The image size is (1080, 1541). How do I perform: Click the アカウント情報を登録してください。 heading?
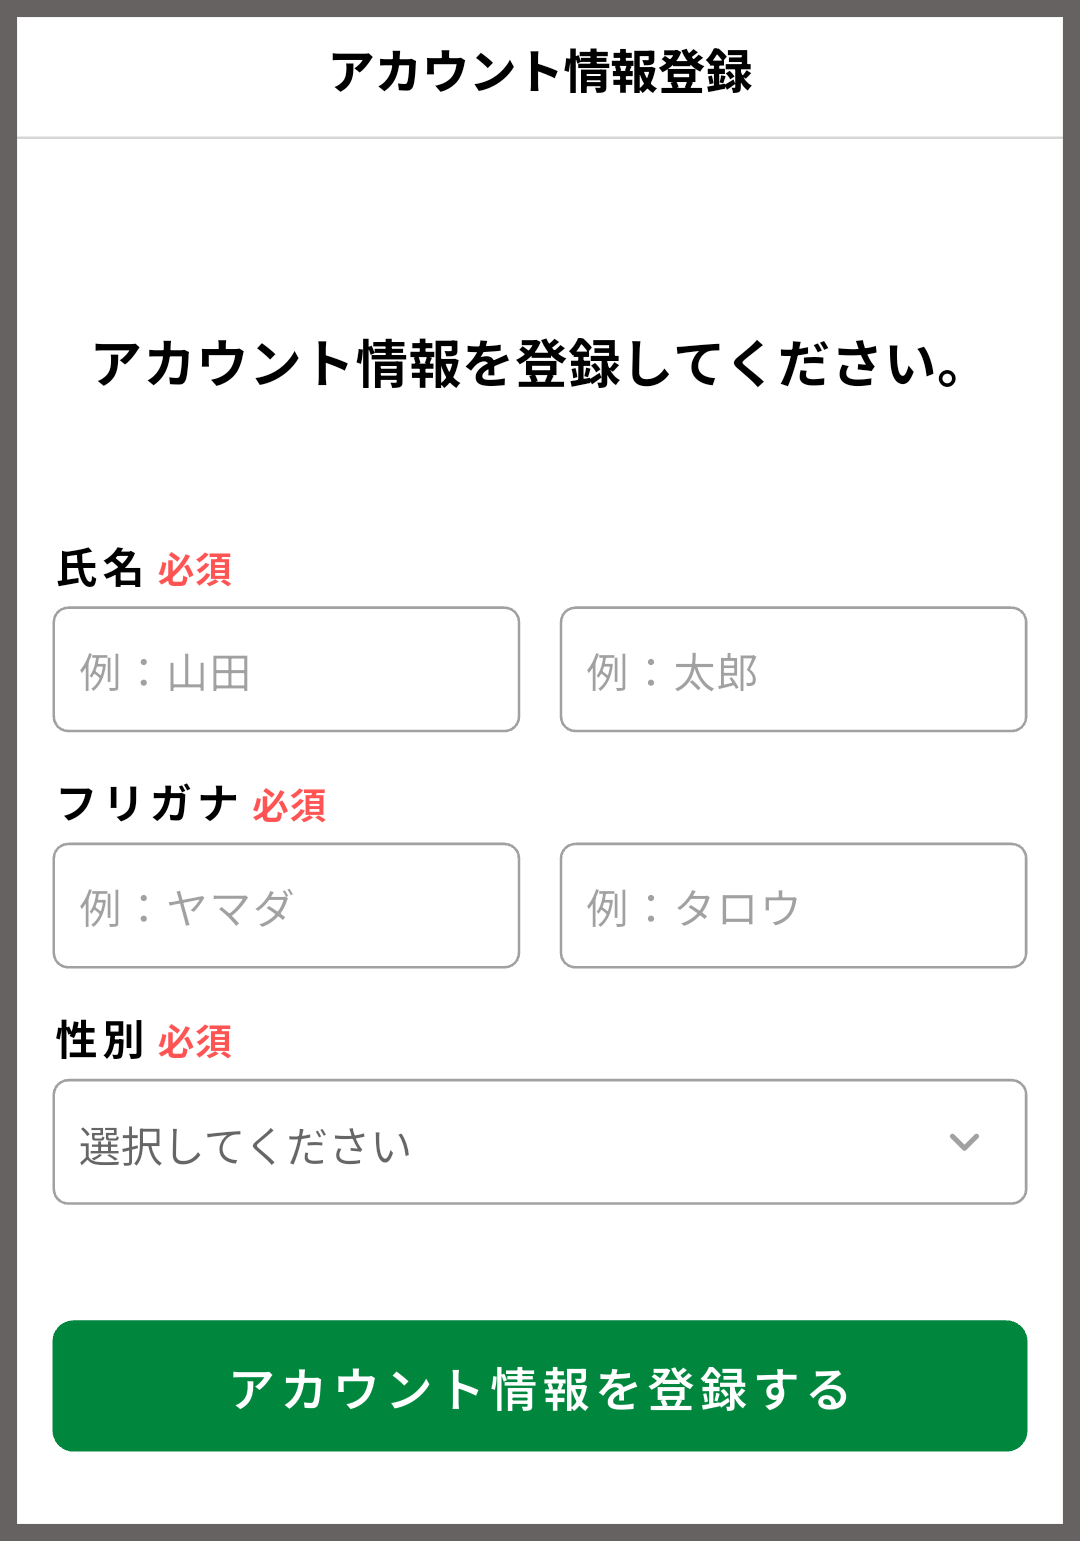[x=528, y=364]
